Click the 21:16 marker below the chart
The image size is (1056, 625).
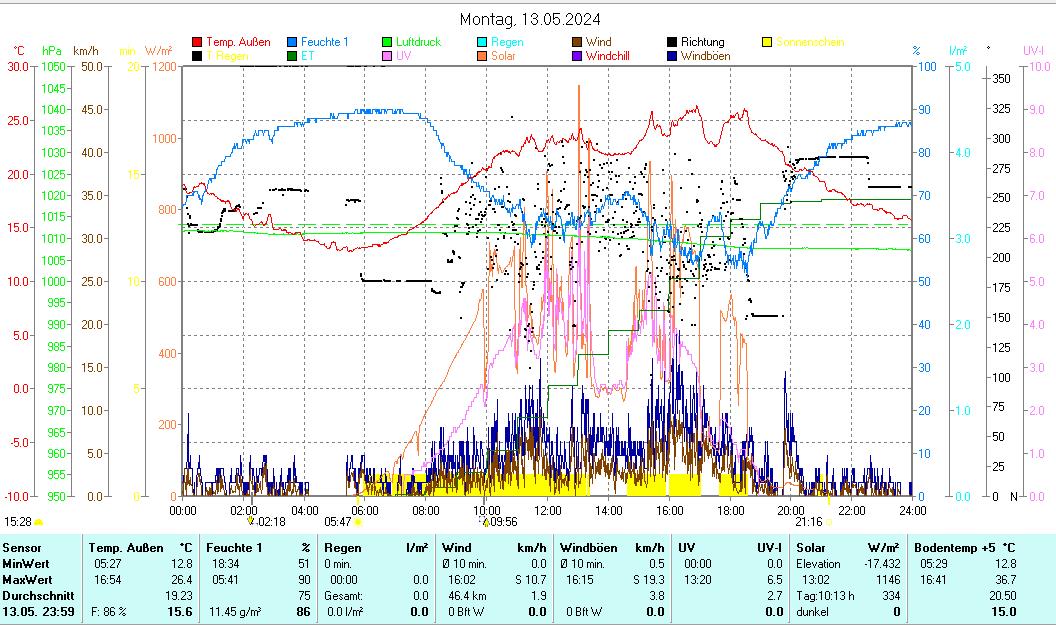[809, 522]
